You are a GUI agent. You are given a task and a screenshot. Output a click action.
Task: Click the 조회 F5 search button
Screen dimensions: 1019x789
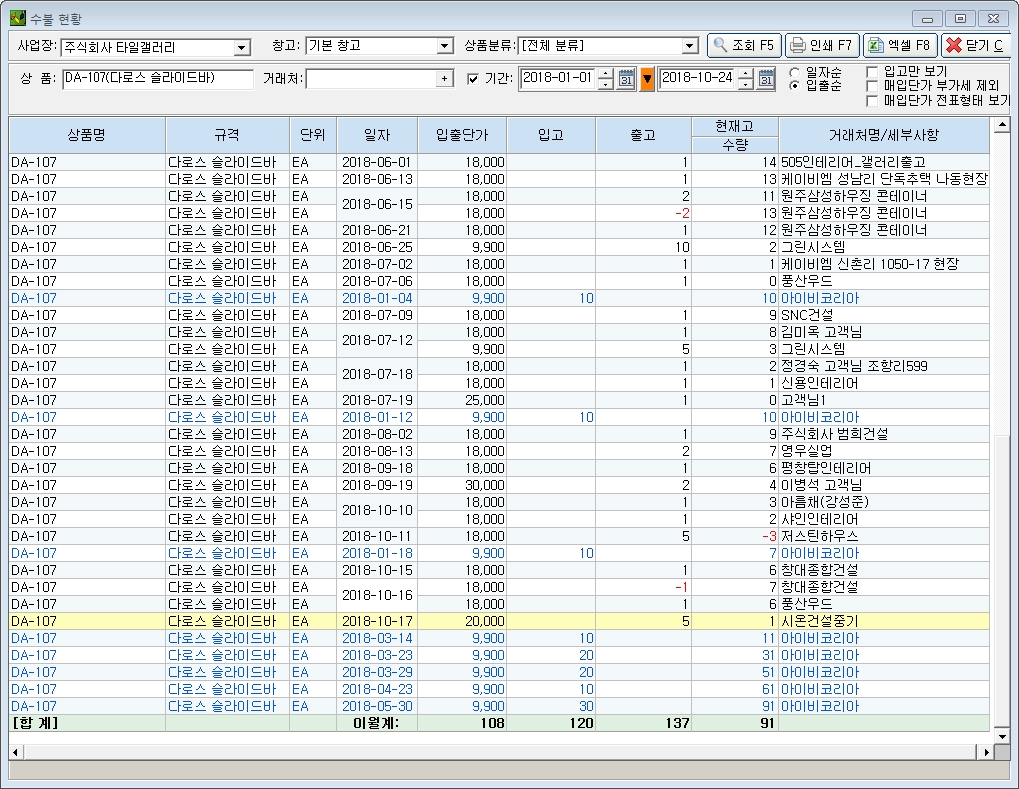[x=744, y=45]
